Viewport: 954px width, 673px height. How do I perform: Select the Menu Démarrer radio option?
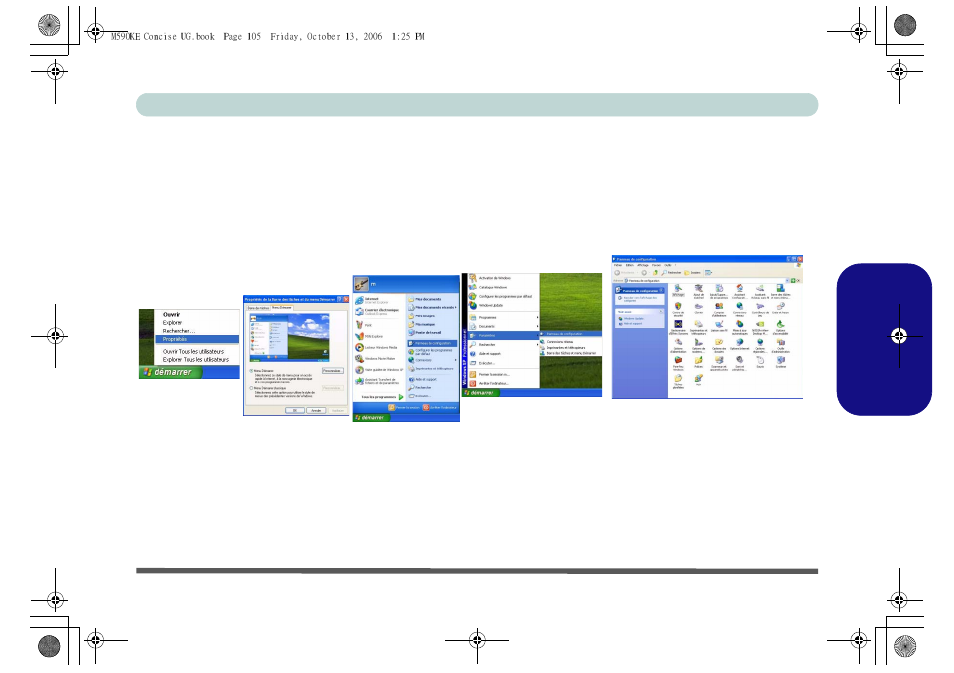pos(249,369)
